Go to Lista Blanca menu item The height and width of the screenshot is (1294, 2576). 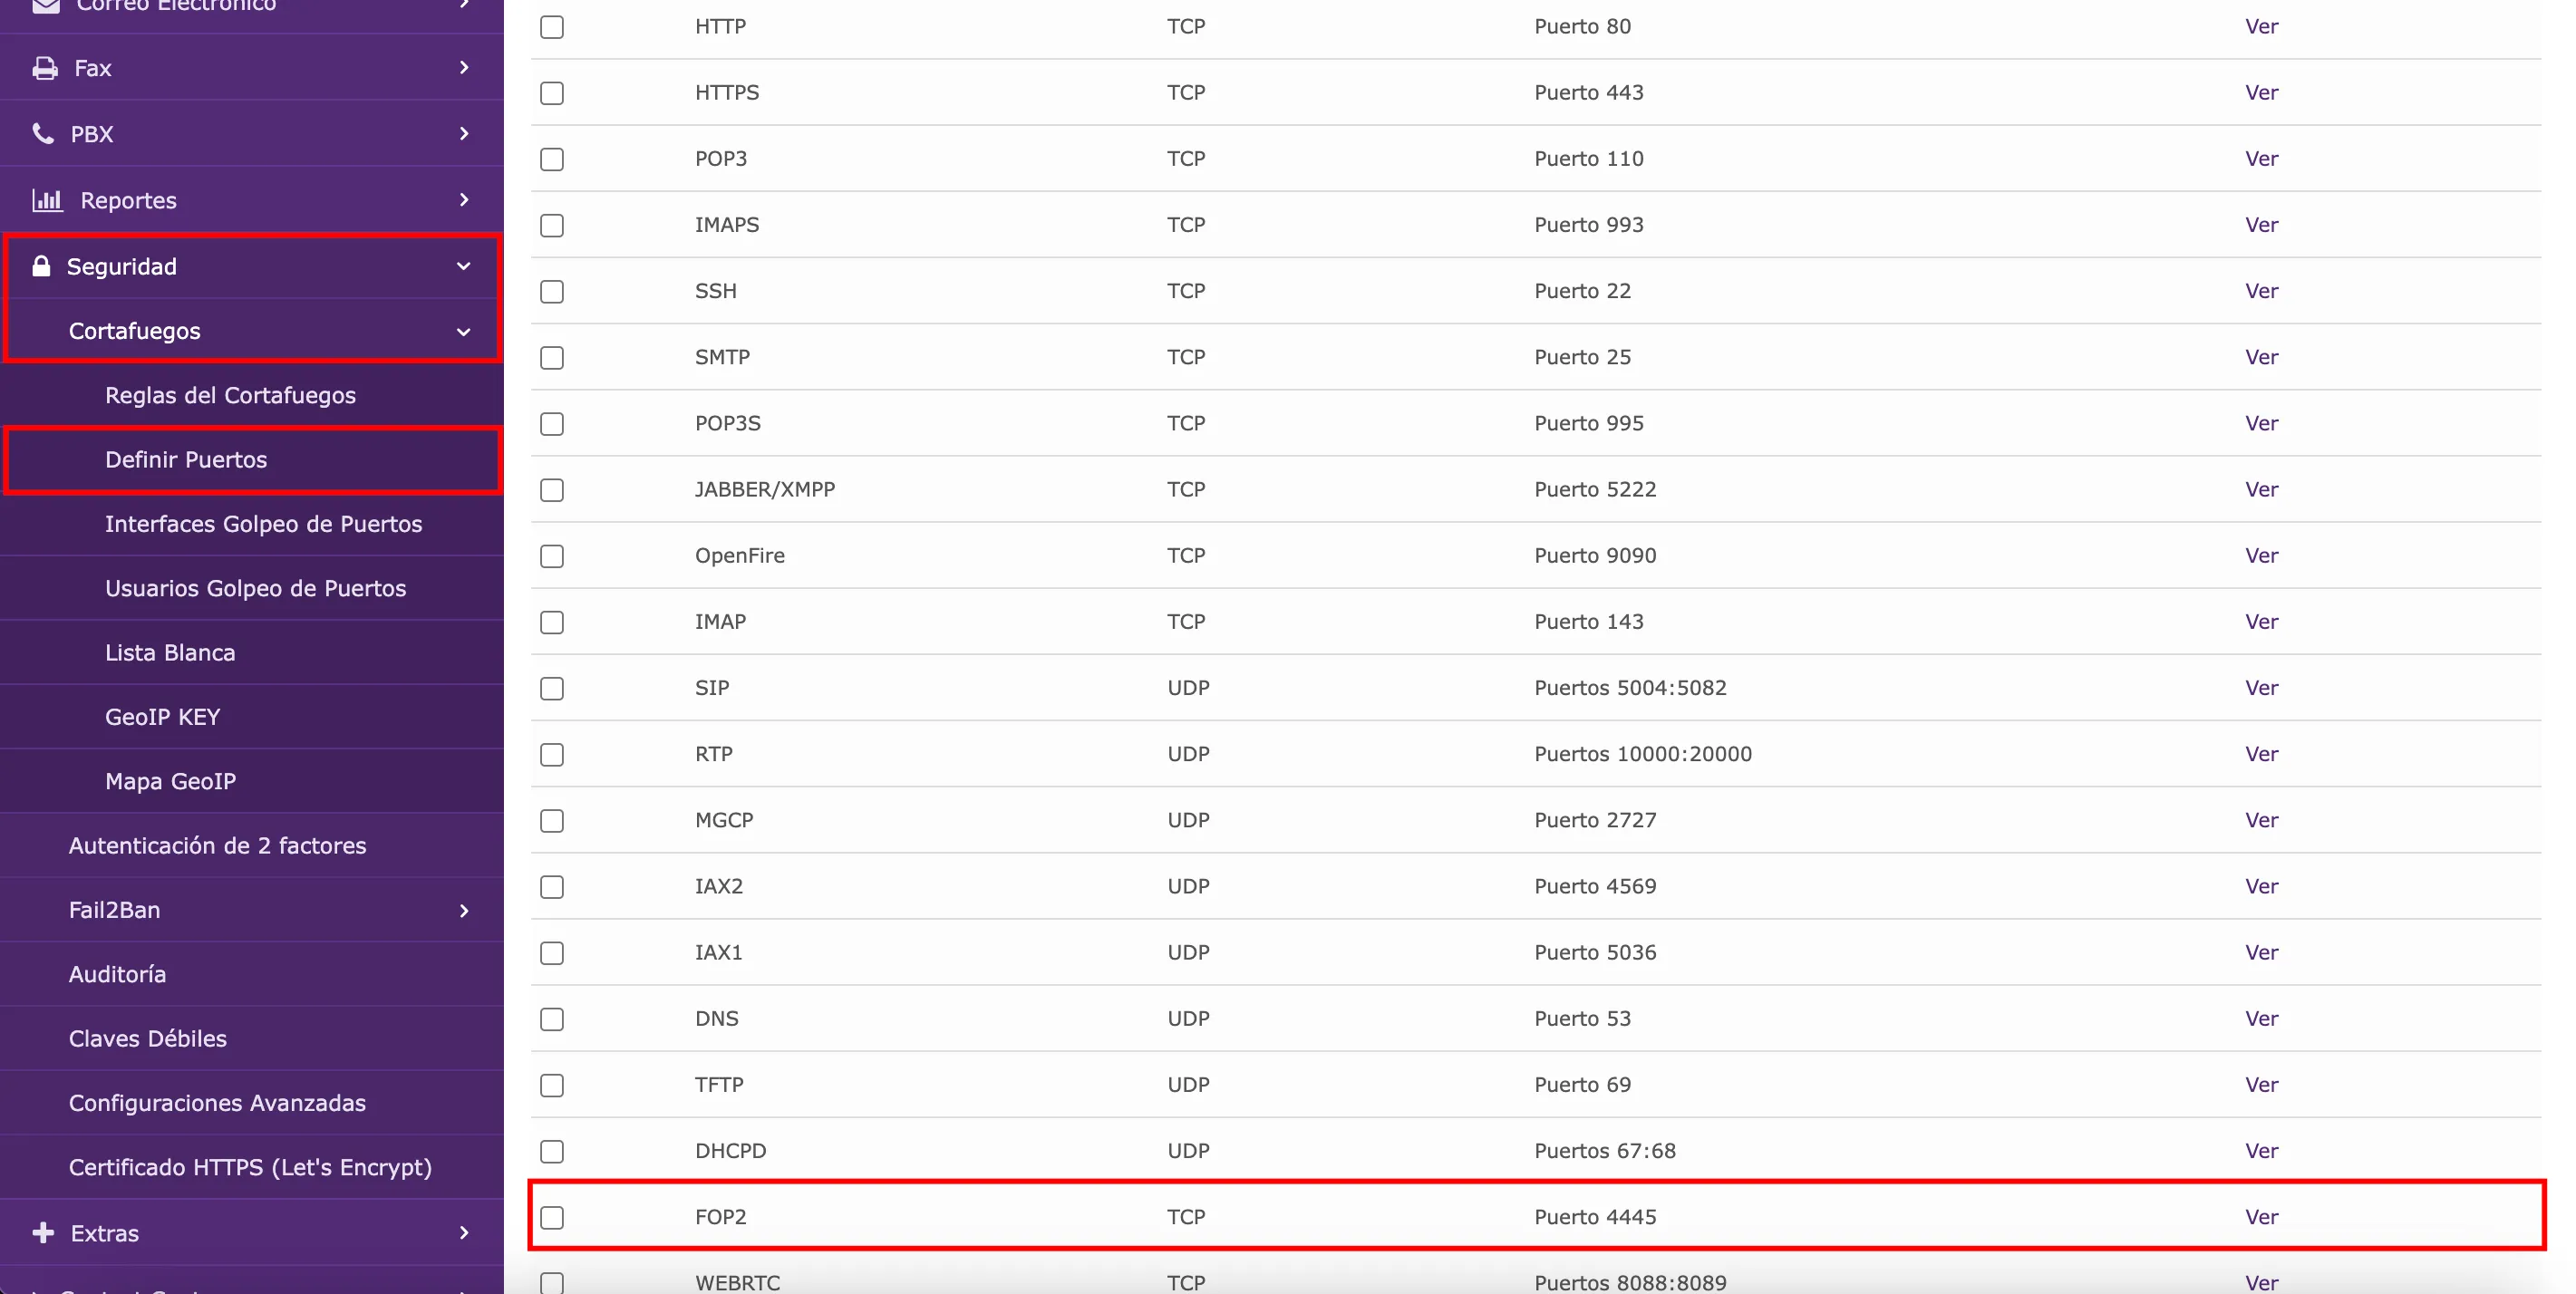coord(170,653)
